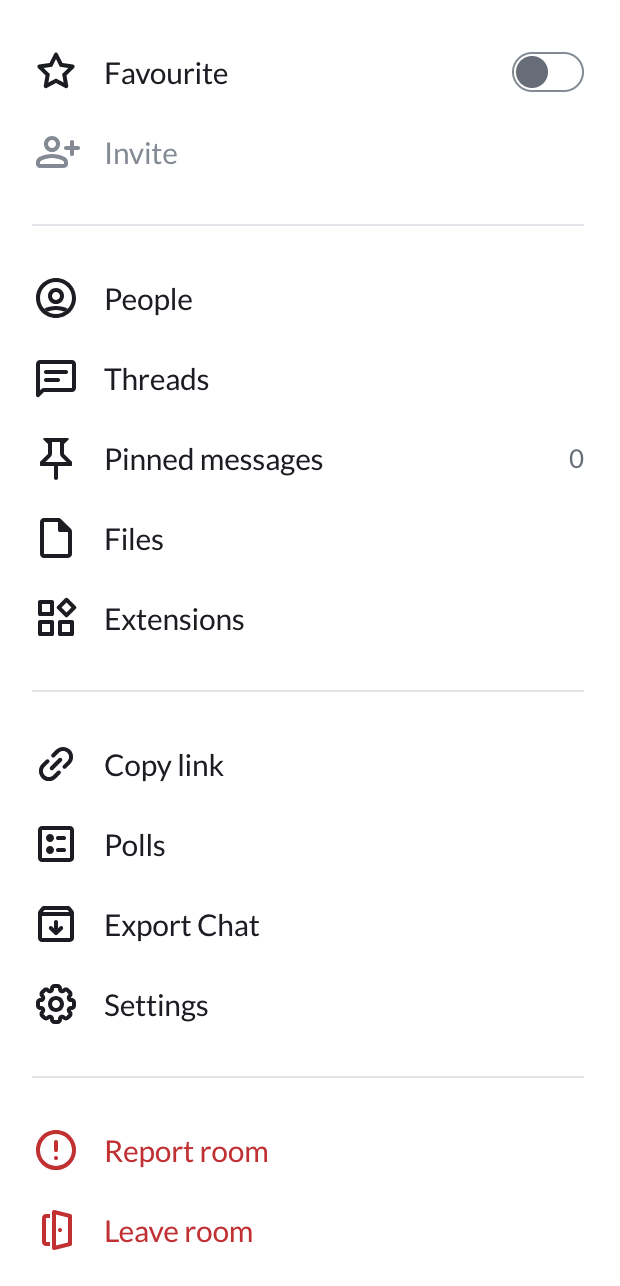Click the Export Chat download icon
Viewport: 620px width, 1286px height.
click(x=56, y=925)
